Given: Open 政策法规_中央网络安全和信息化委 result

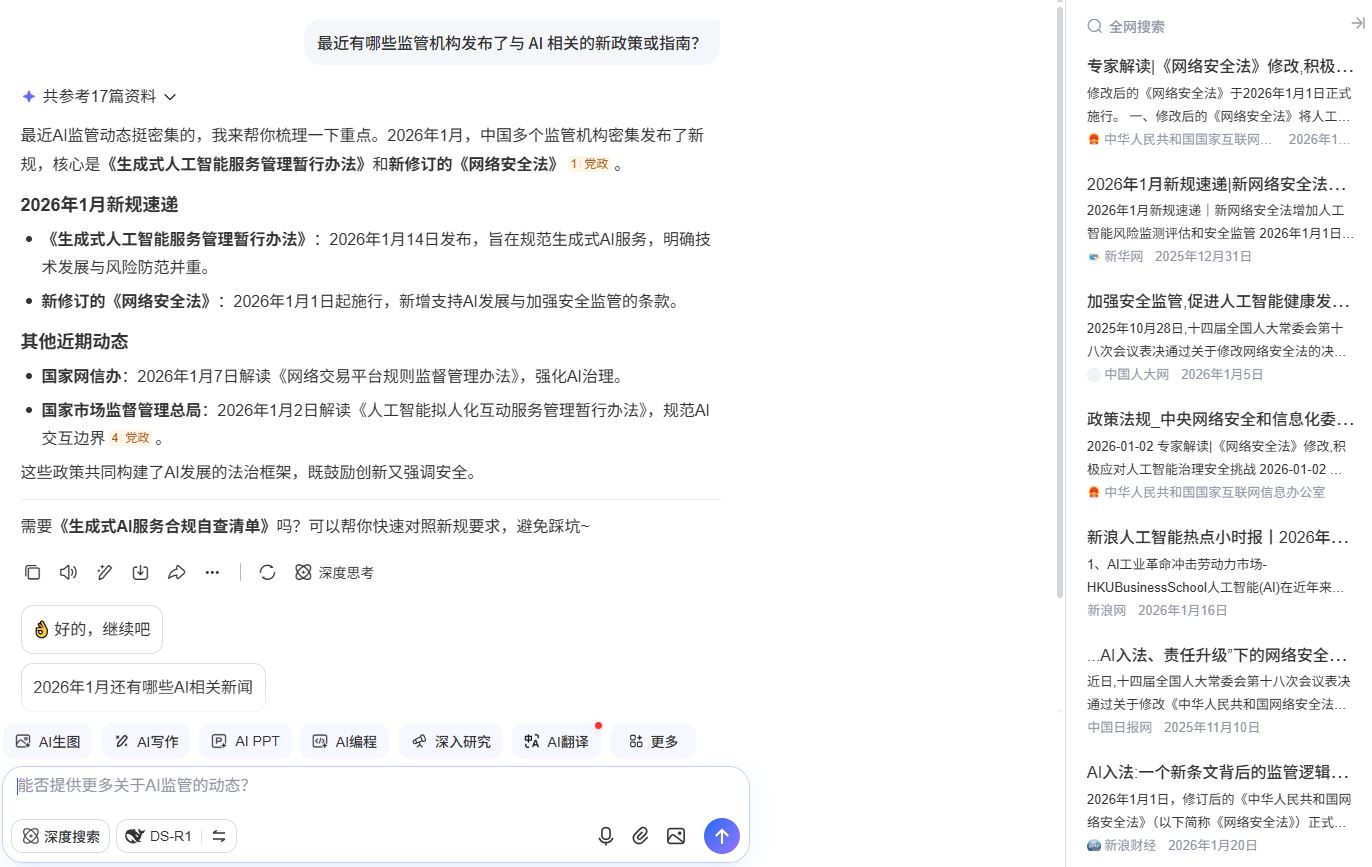Looking at the screenshot, I should (x=1221, y=418).
